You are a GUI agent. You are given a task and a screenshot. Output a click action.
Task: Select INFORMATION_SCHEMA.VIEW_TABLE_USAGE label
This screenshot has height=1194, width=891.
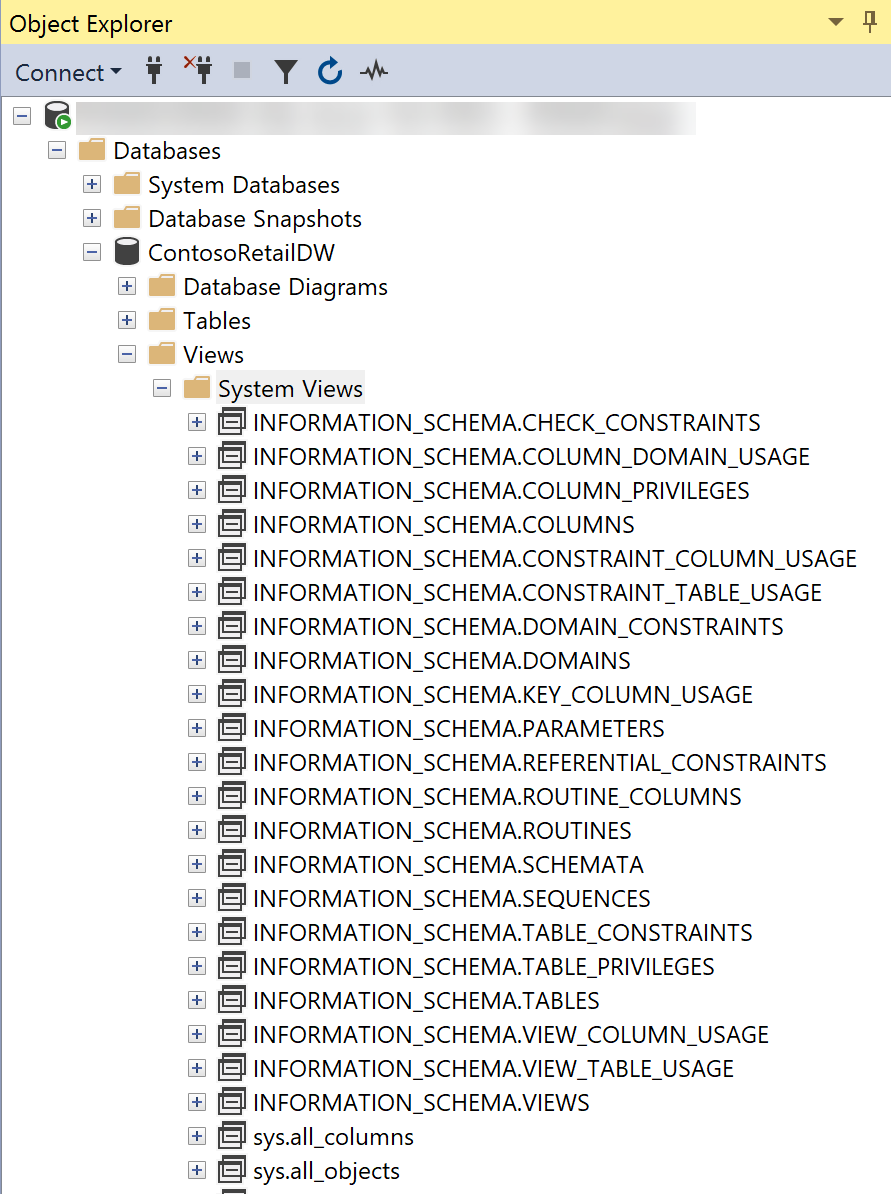(493, 1069)
